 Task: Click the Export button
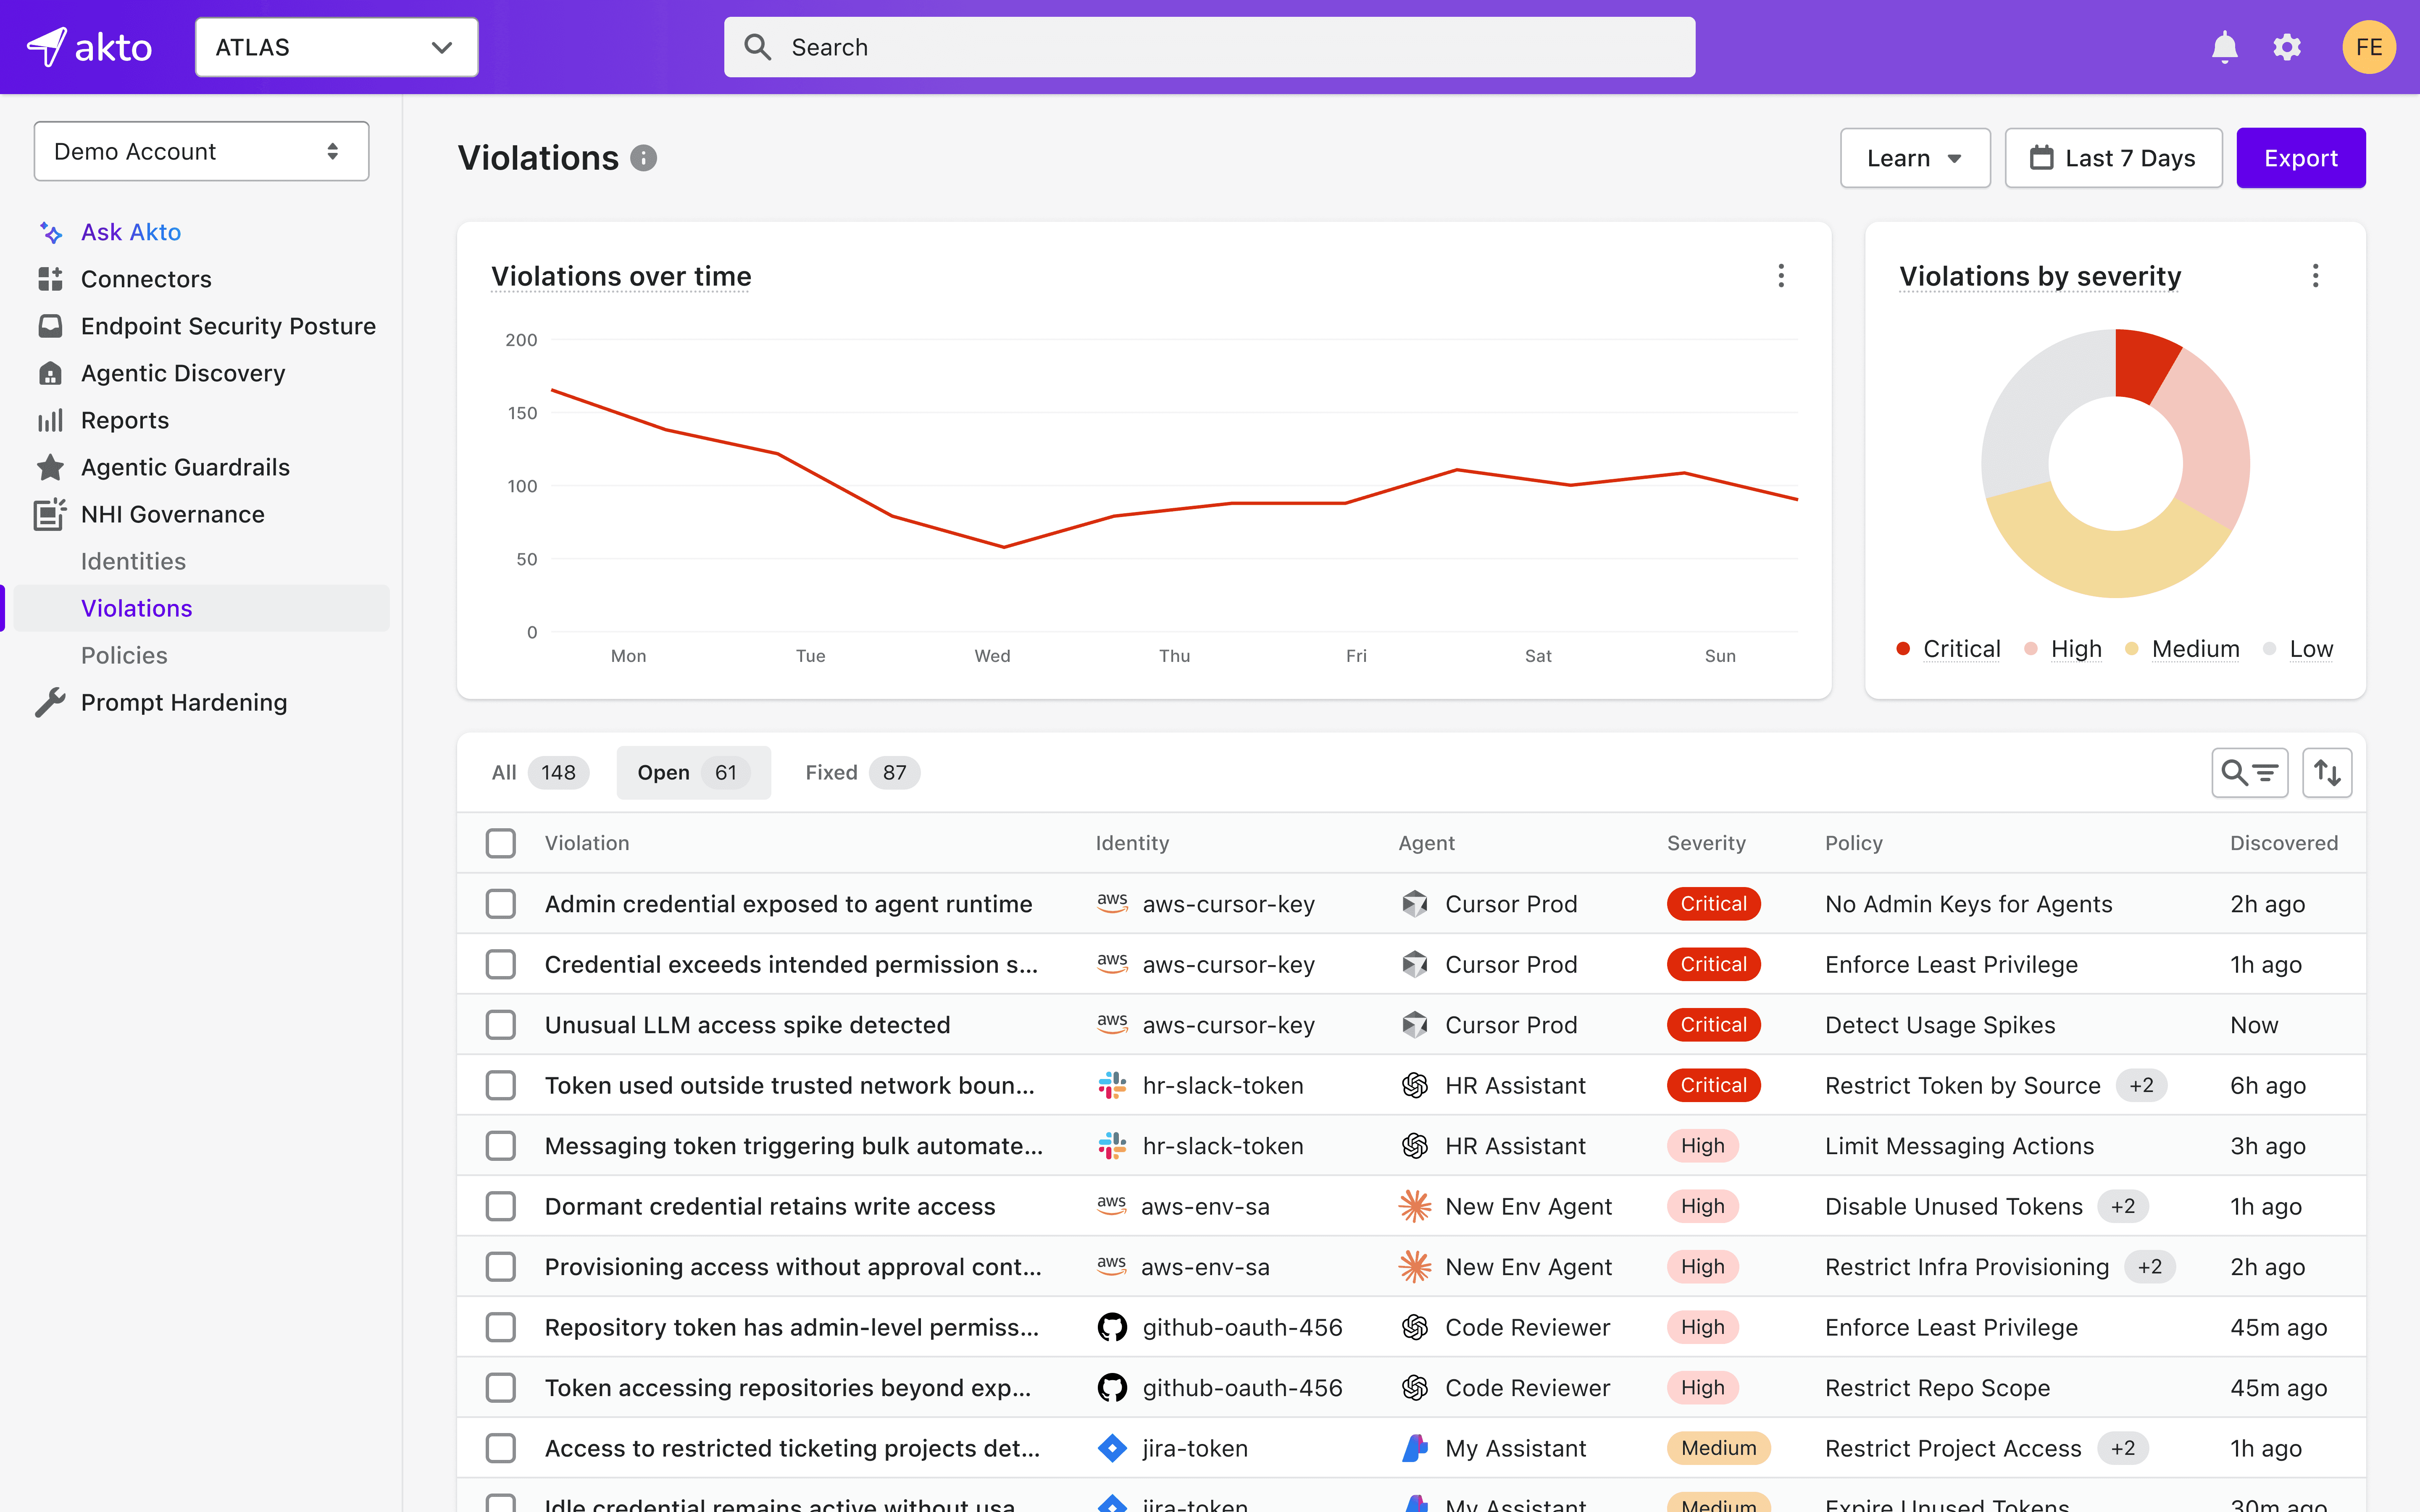[2301, 158]
